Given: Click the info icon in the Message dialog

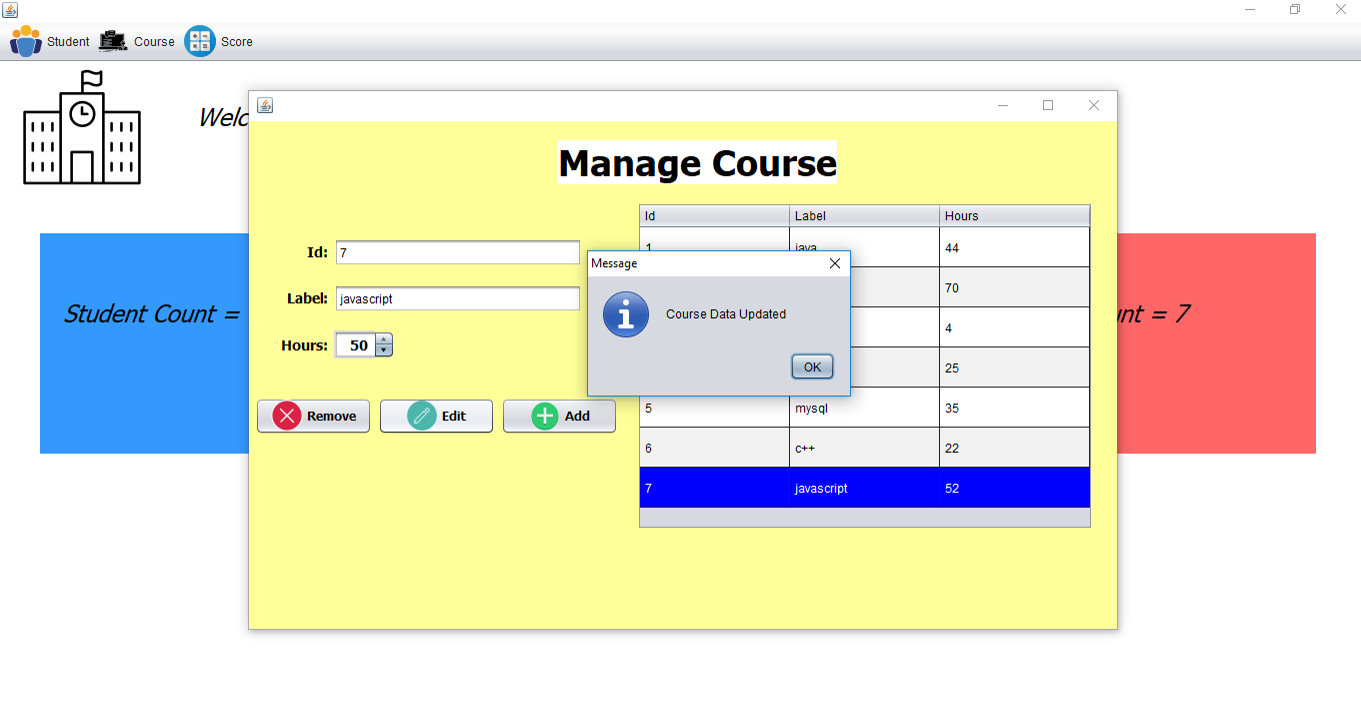Looking at the screenshot, I should [x=626, y=314].
